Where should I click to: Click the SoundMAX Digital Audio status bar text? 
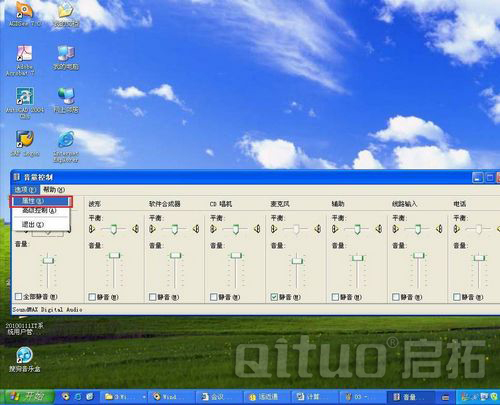[x=47, y=310]
